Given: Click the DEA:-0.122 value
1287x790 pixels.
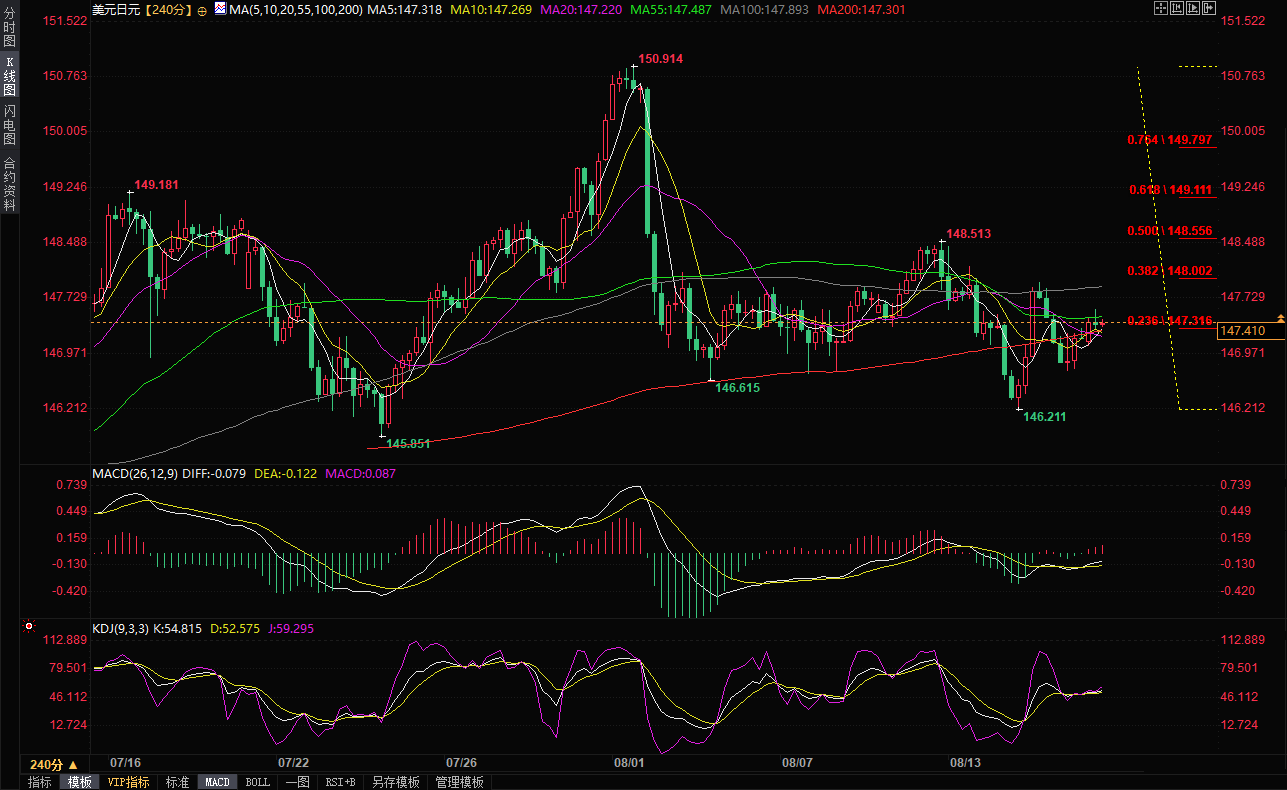Looking at the screenshot, I should coord(286,473).
